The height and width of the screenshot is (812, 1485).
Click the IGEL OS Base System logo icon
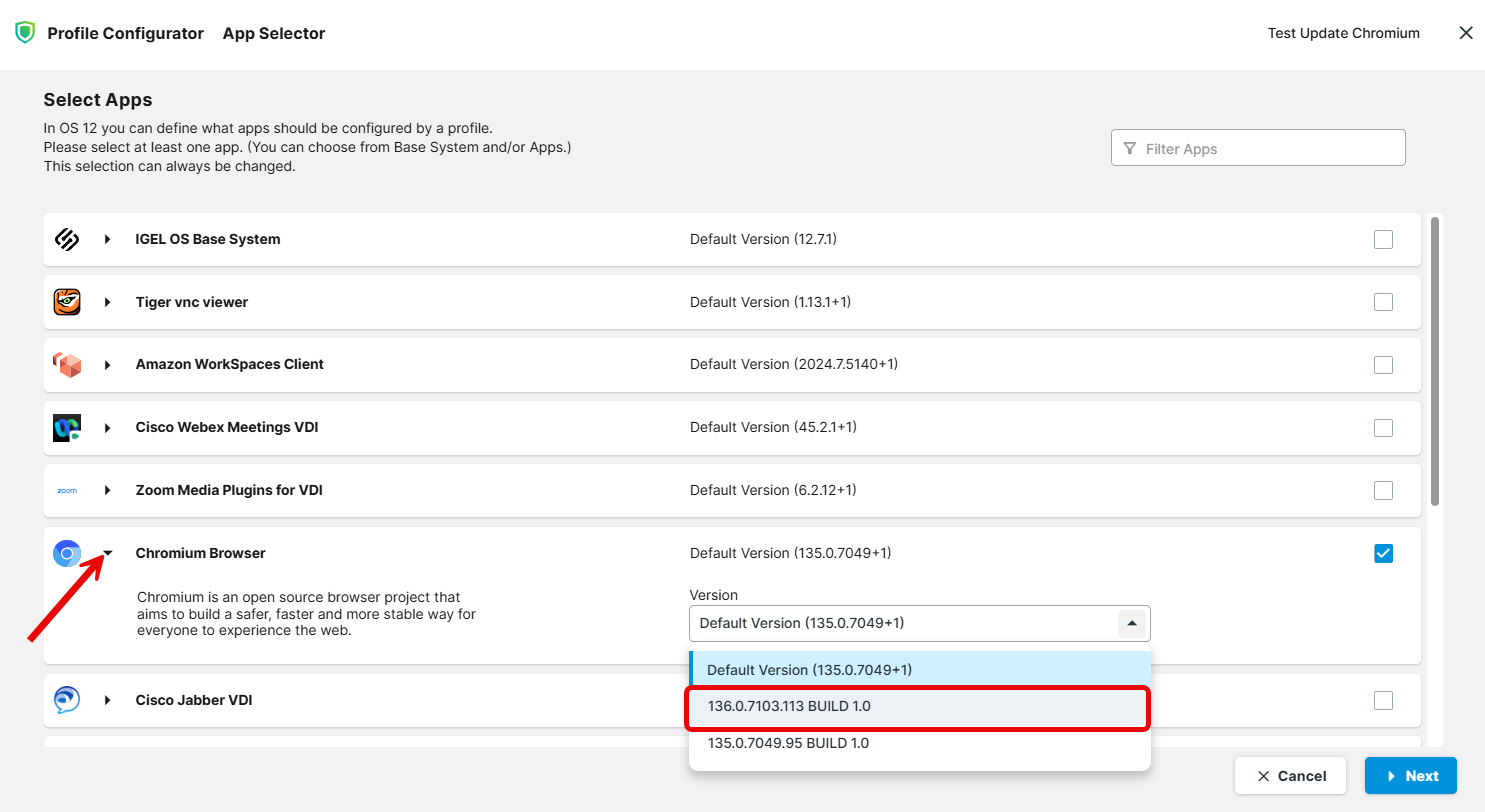pos(67,239)
